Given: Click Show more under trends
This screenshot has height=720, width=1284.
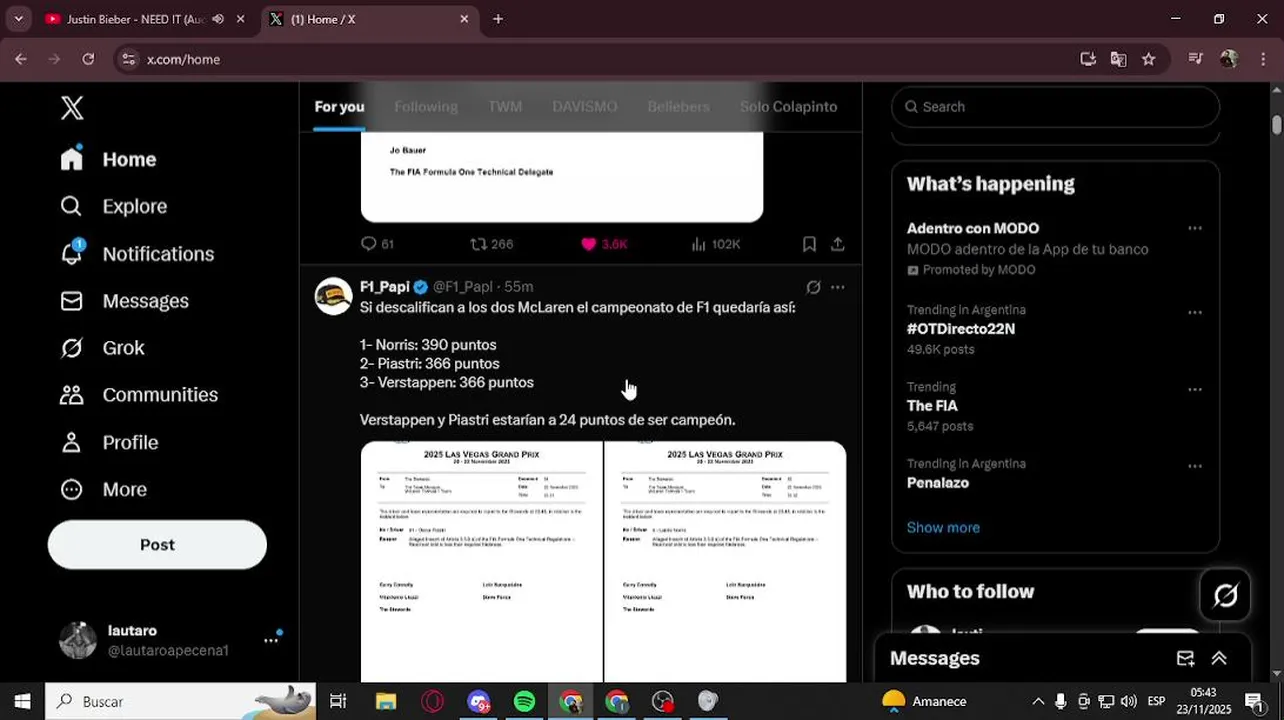Looking at the screenshot, I should click(x=943, y=528).
